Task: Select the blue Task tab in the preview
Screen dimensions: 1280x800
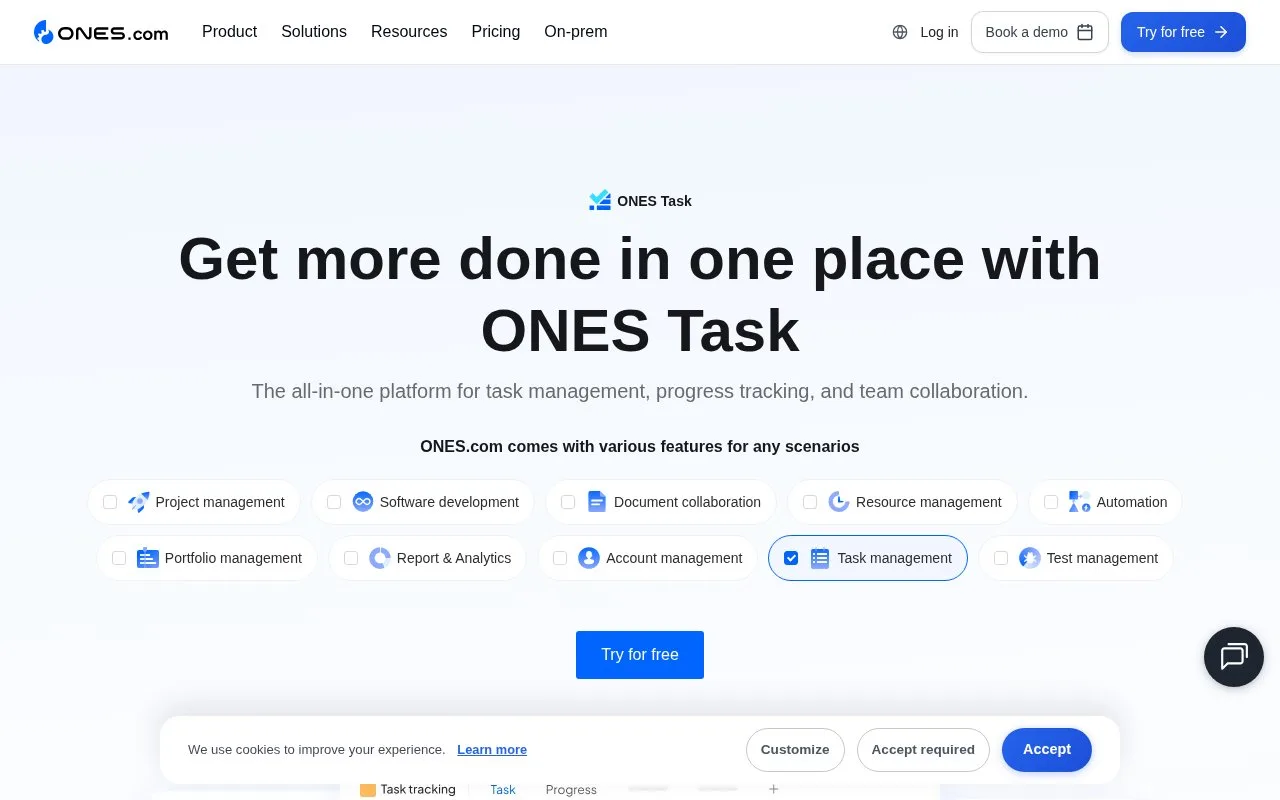Action: point(503,790)
